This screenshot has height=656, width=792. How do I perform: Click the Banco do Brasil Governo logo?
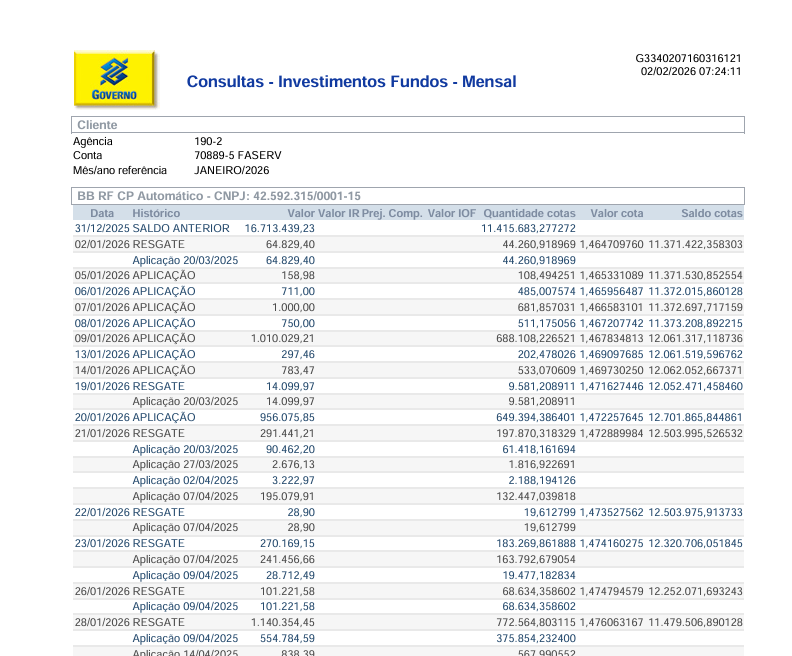click(x=114, y=79)
